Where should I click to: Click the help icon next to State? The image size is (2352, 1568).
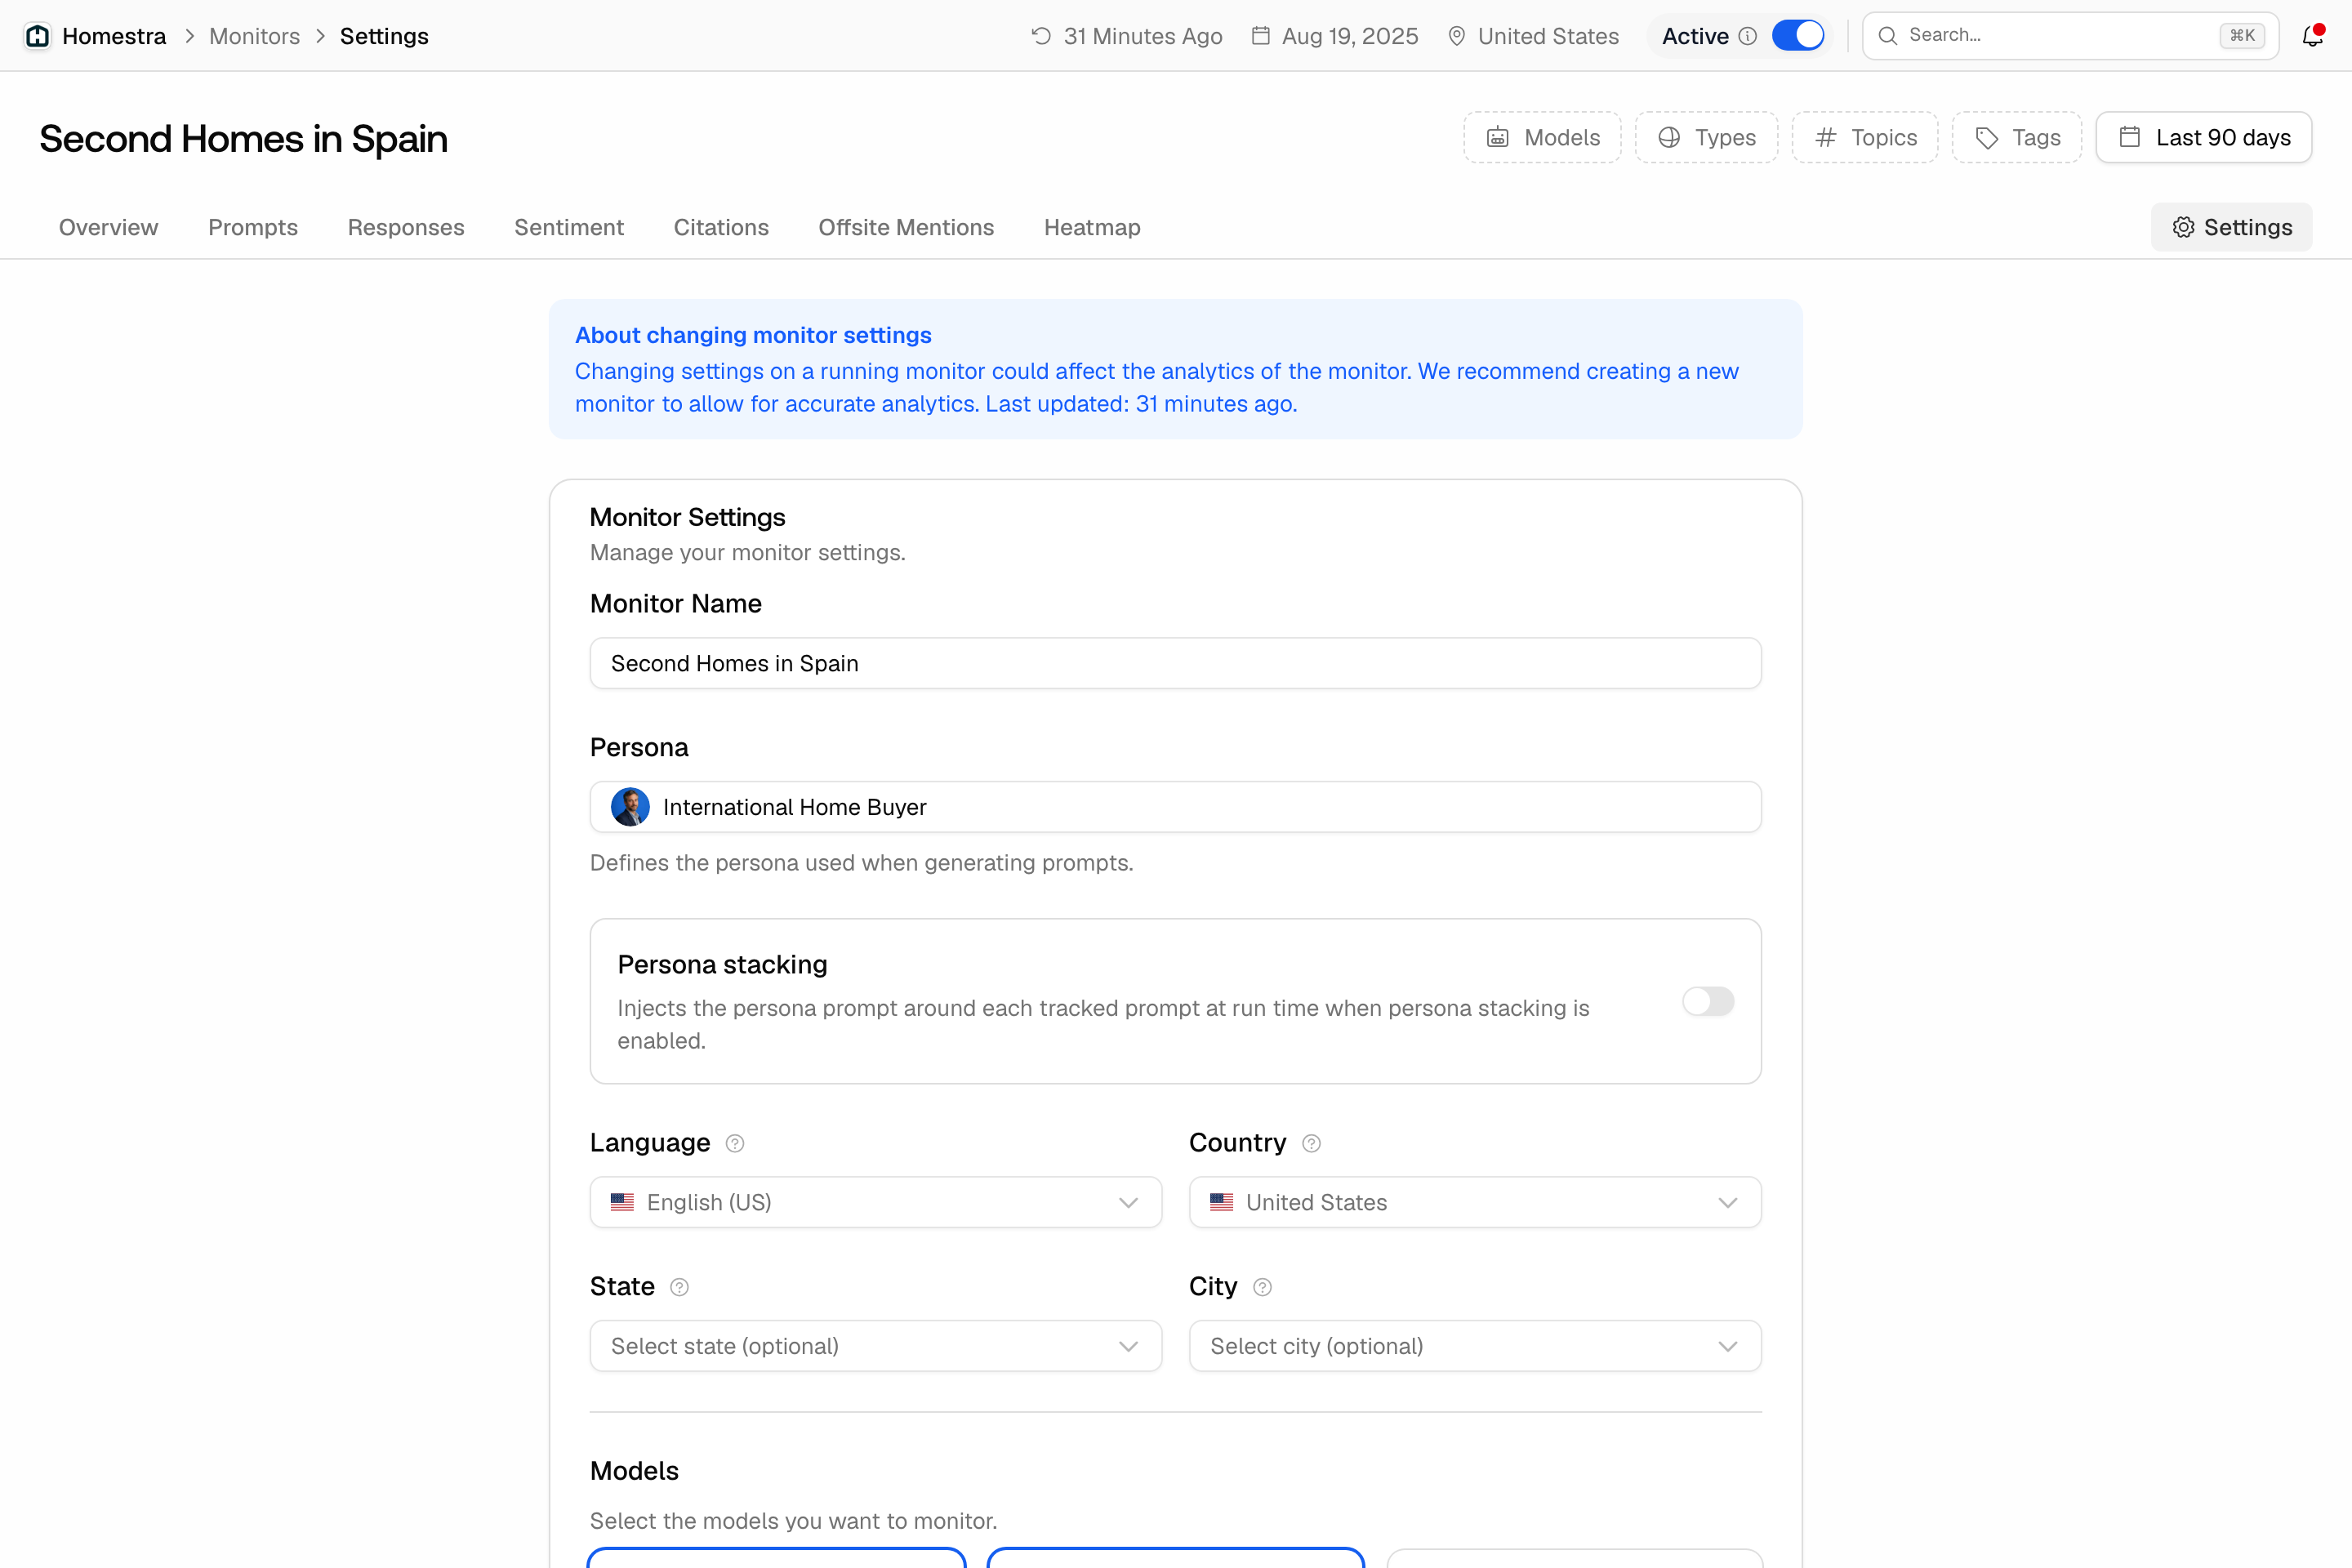[679, 1287]
